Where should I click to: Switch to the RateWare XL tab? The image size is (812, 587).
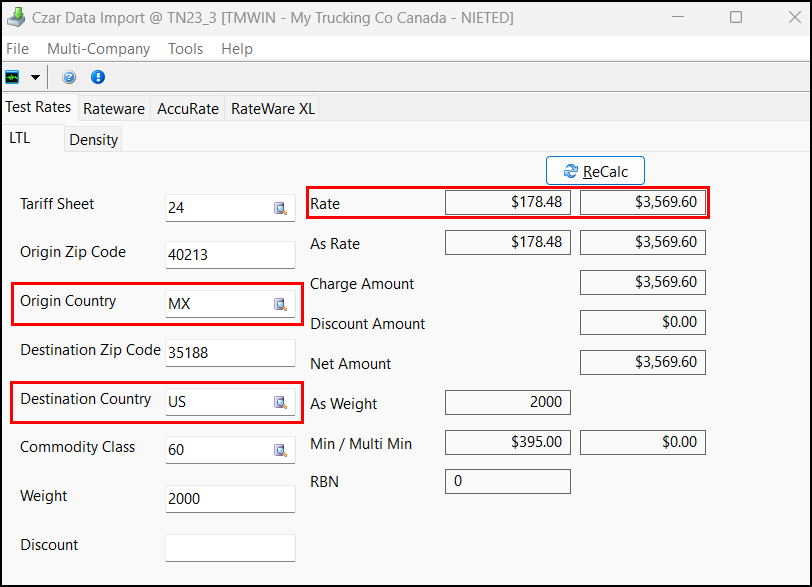tap(271, 107)
